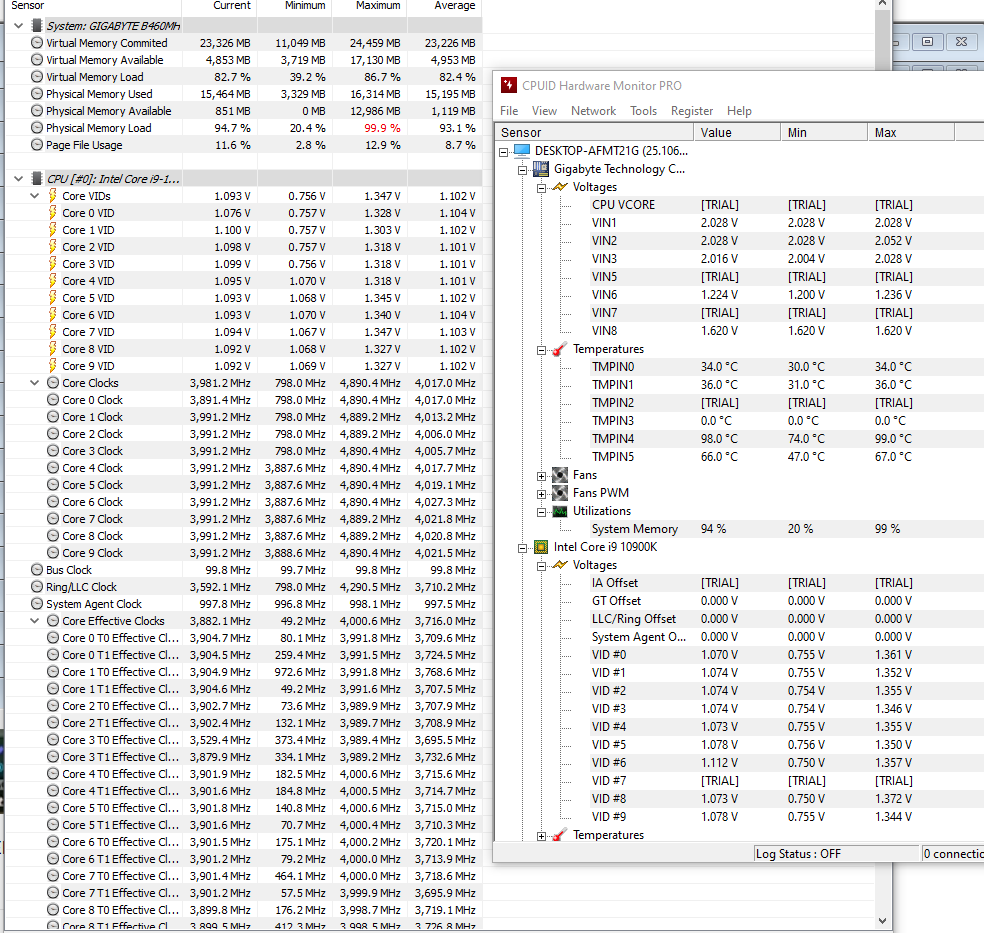984x933 pixels.
Task: Click the Utilizations graph icon
Action: pos(560,511)
